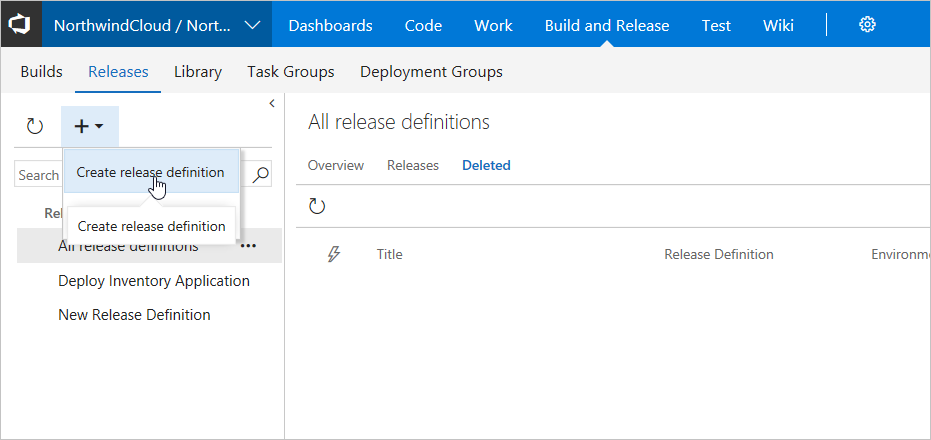This screenshot has width=931, height=440.
Task: Expand the NorthwindCloud project selector
Action: click(157, 25)
